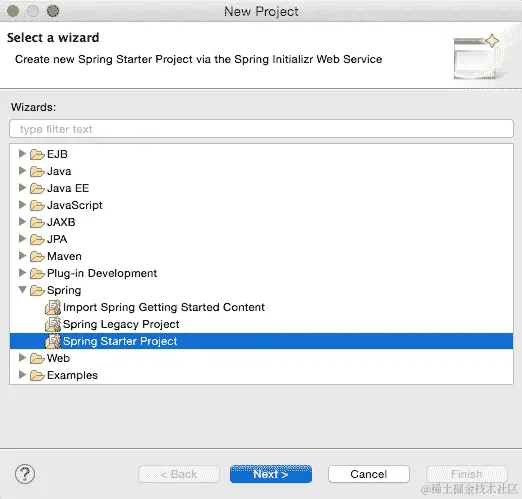
Task: Click the EJB folder icon
Action: point(37,154)
